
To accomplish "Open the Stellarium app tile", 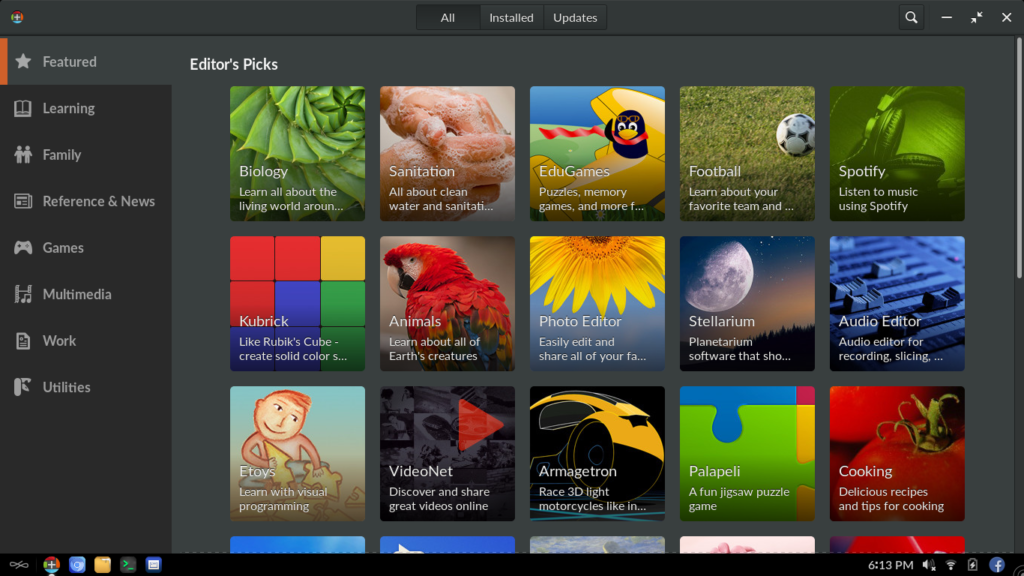I will [x=747, y=304].
